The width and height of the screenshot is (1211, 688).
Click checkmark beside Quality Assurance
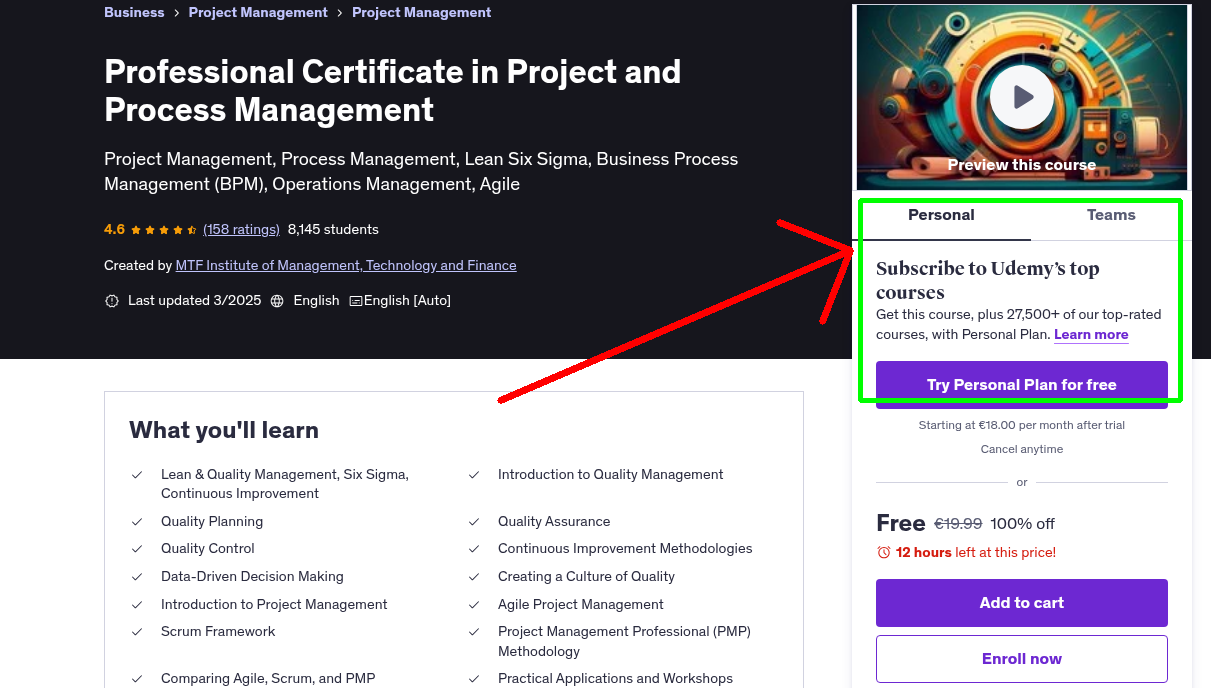474,522
